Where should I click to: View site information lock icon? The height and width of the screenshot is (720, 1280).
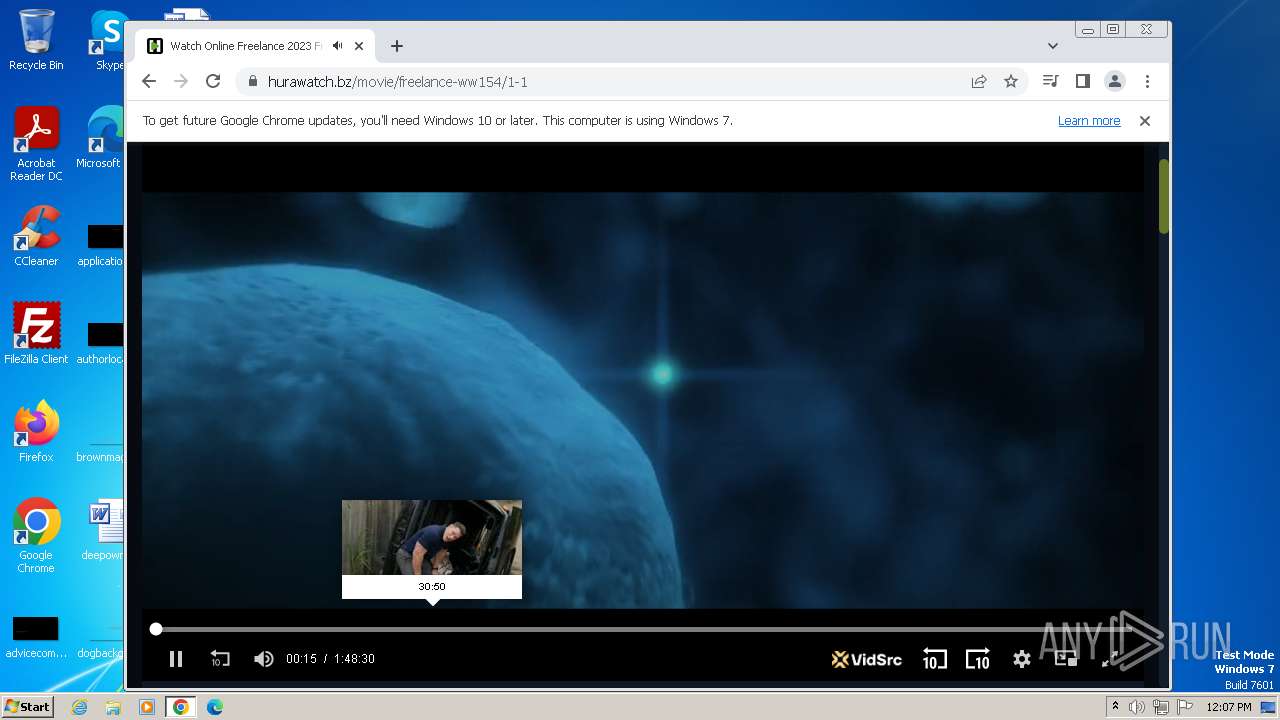tap(252, 82)
